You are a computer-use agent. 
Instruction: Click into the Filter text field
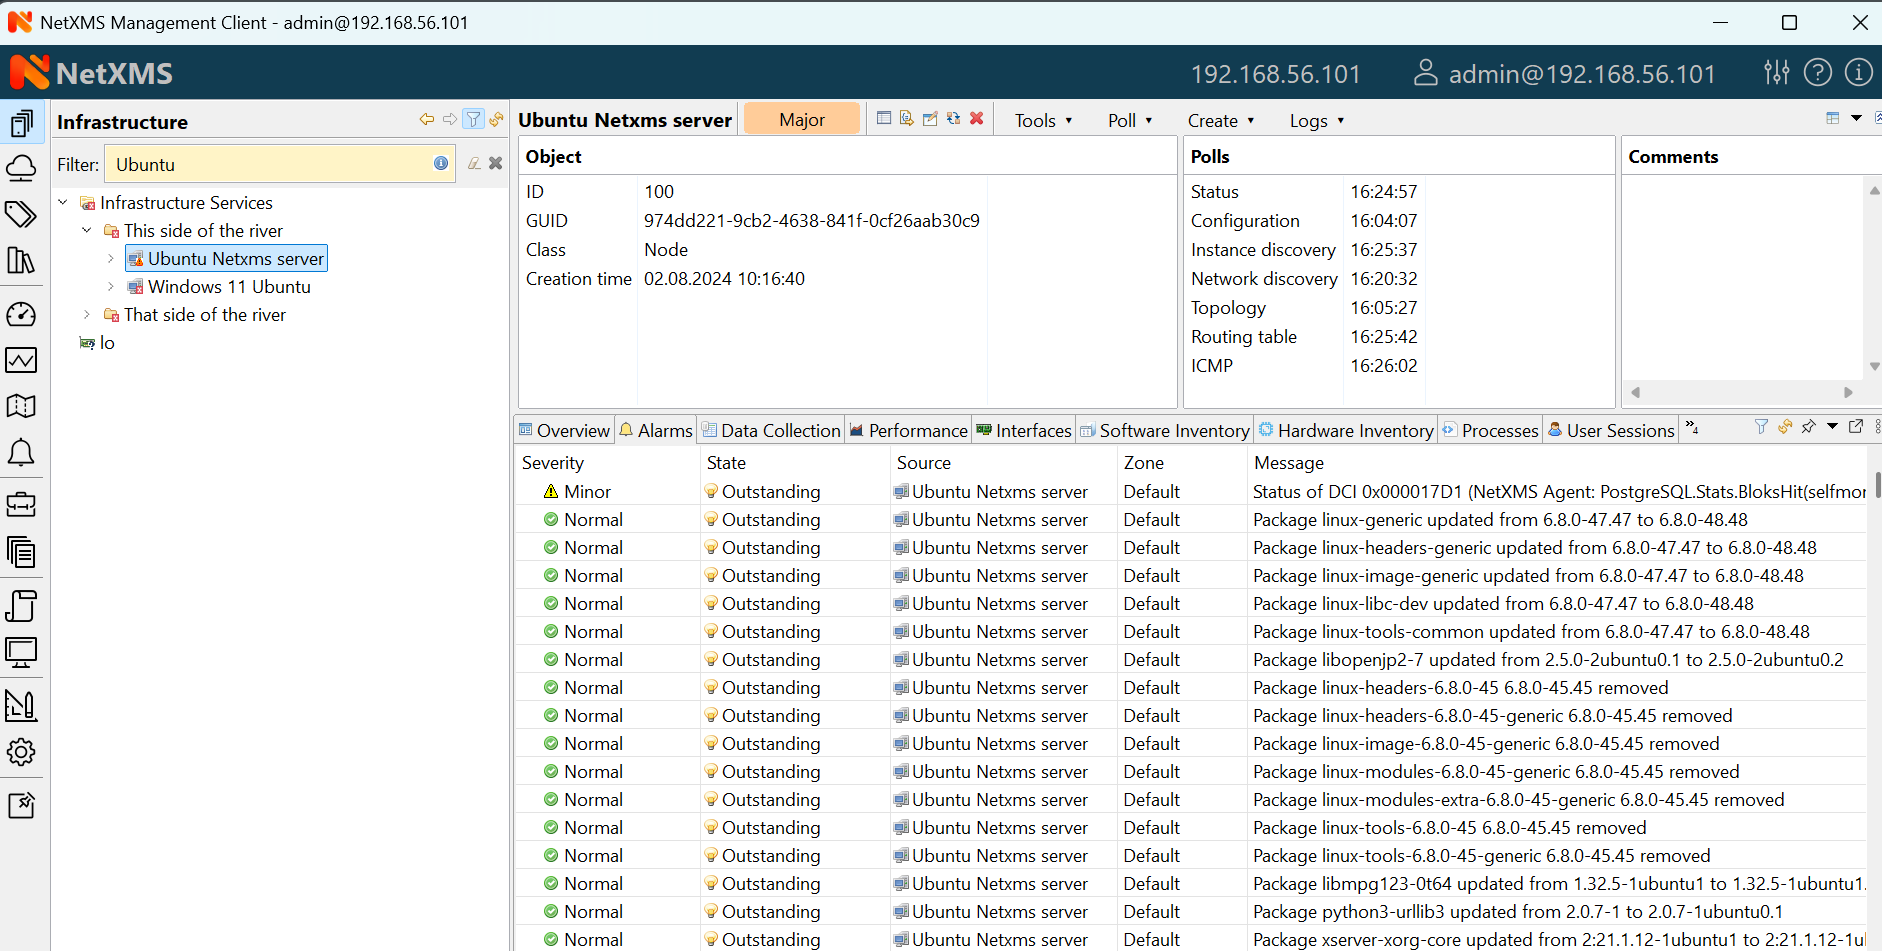(270, 165)
